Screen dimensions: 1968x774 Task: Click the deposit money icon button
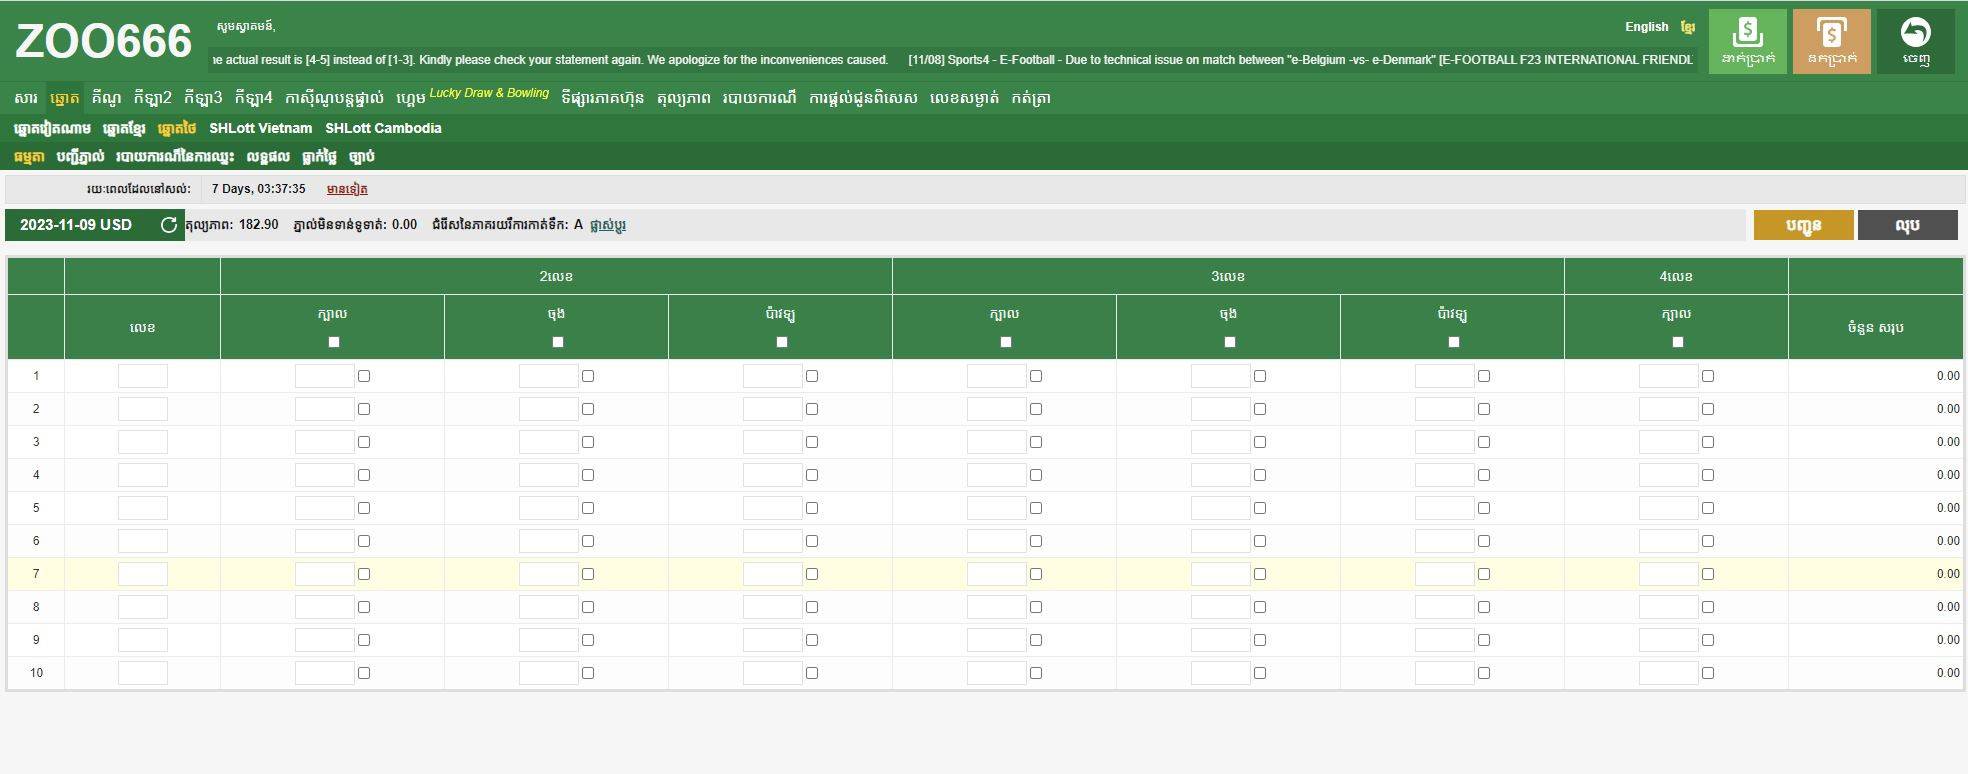(x=1747, y=41)
